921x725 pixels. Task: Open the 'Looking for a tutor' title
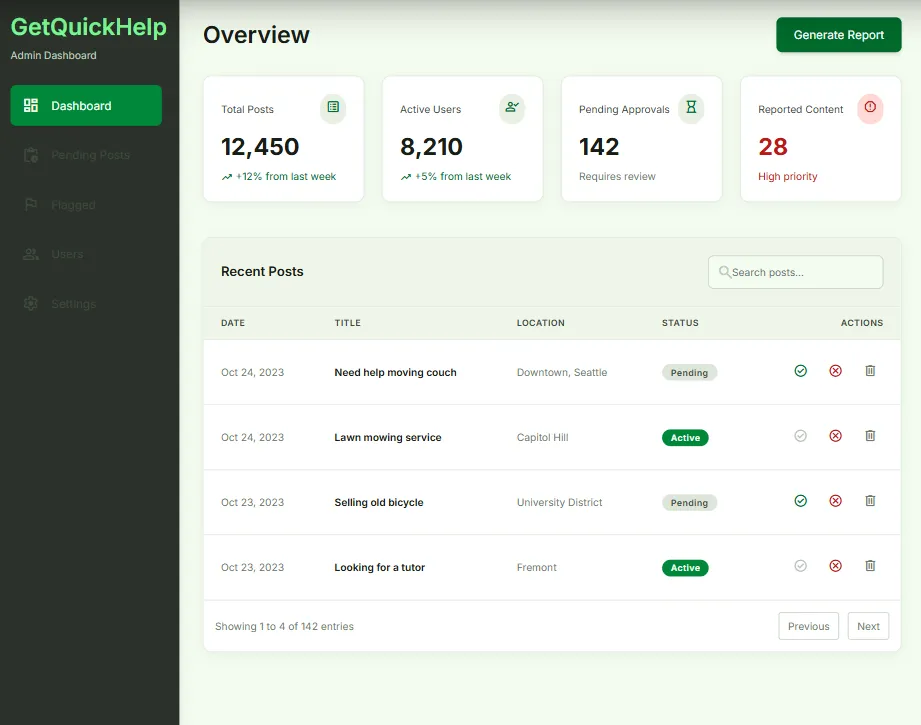379,568
